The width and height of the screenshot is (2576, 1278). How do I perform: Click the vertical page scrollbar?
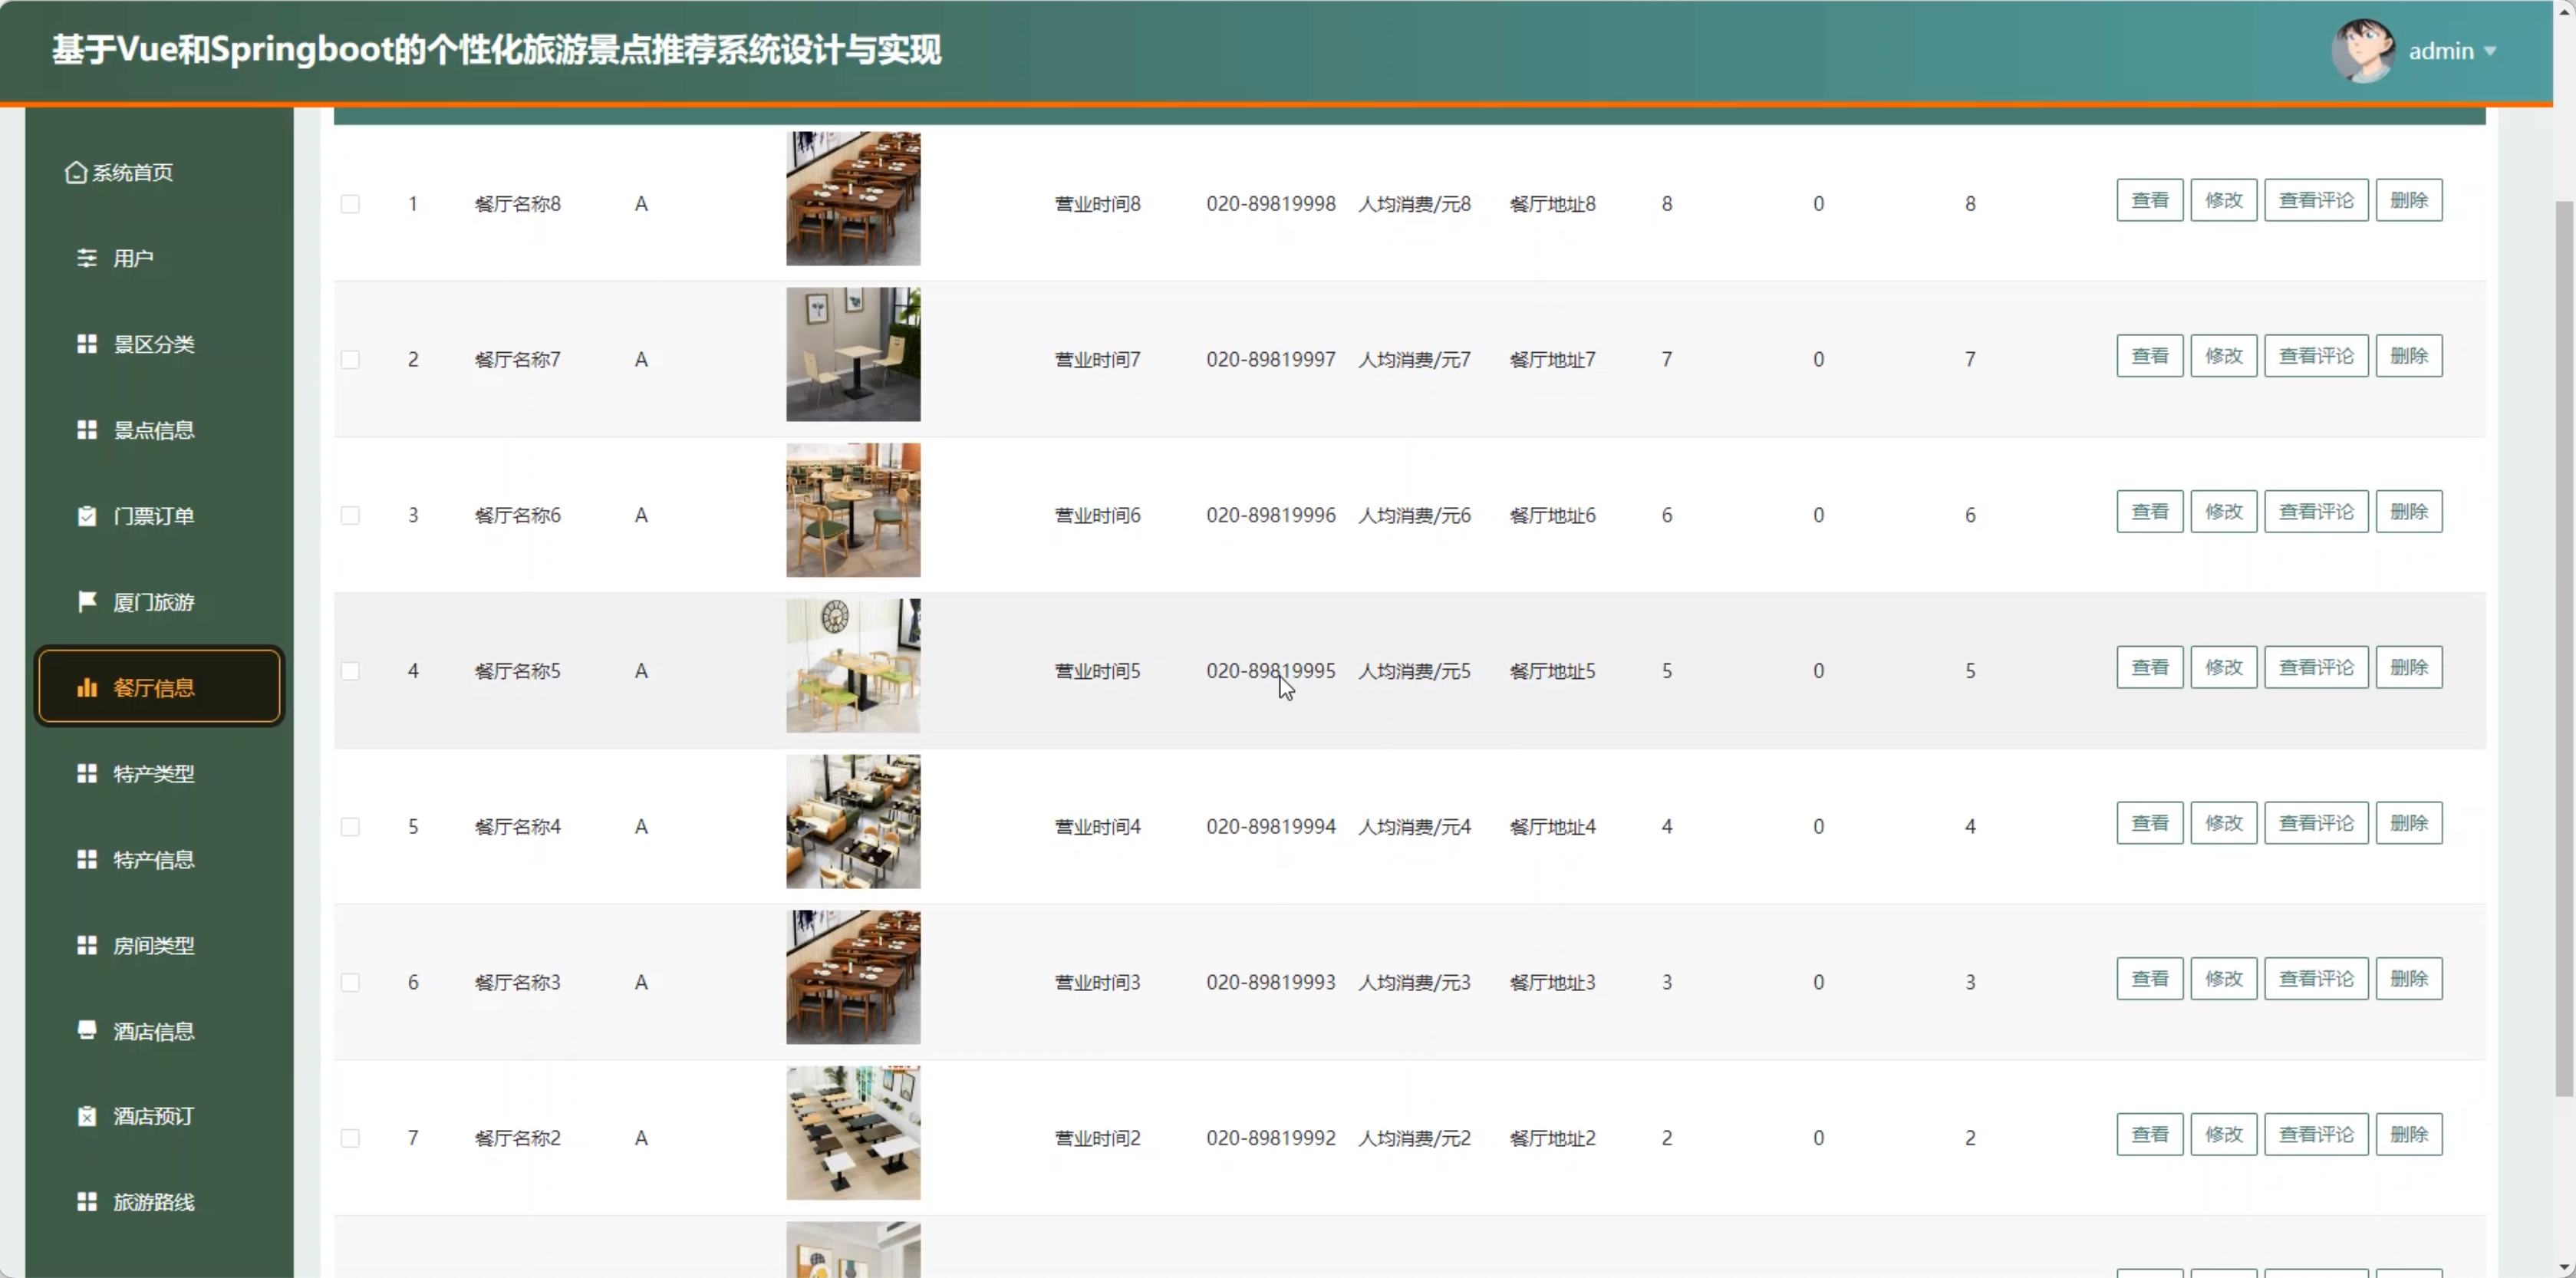[2564, 648]
